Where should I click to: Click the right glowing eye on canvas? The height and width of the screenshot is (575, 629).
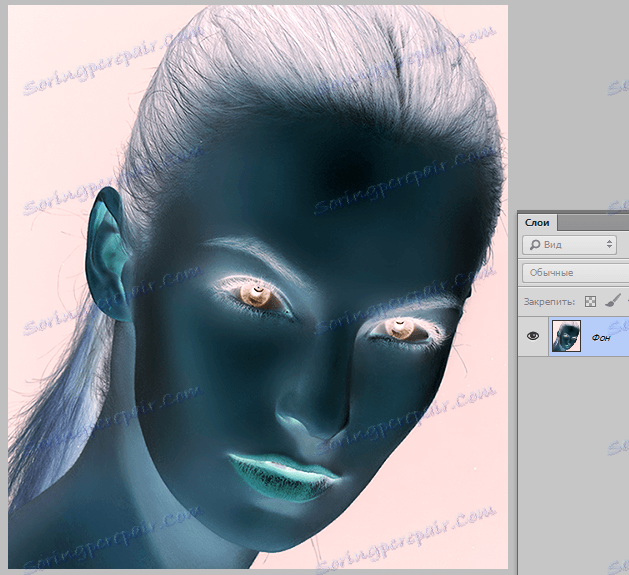[x=401, y=327]
